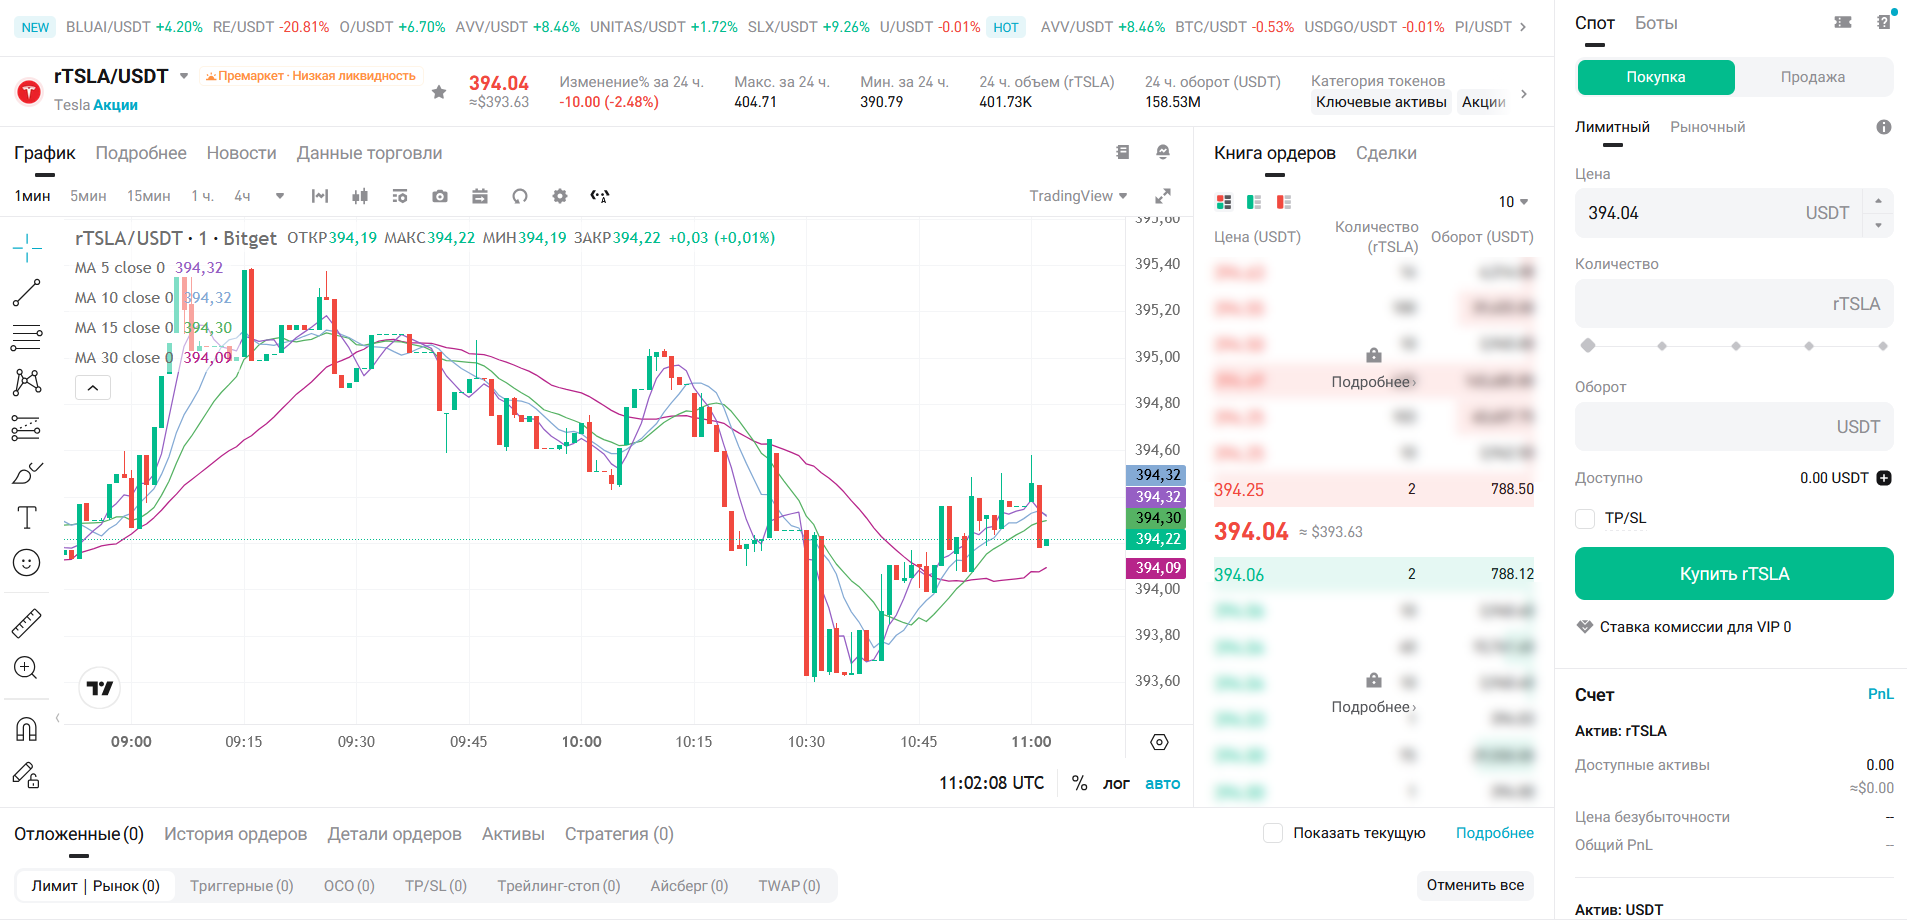Click the blue Подробнее link near orders panel
This screenshot has width=1907, height=921.
[x=1494, y=833]
